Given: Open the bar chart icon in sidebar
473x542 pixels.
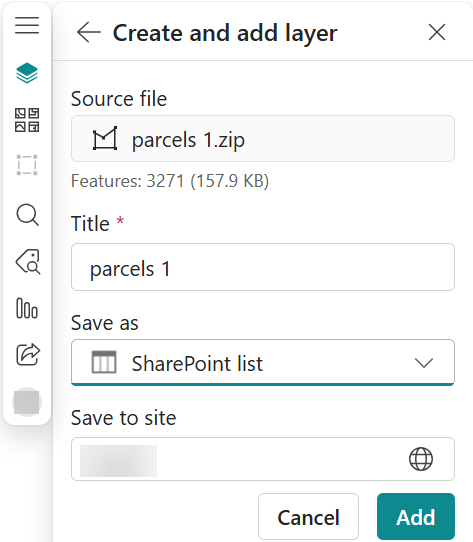Looking at the screenshot, I should pyautogui.click(x=27, y=308).
